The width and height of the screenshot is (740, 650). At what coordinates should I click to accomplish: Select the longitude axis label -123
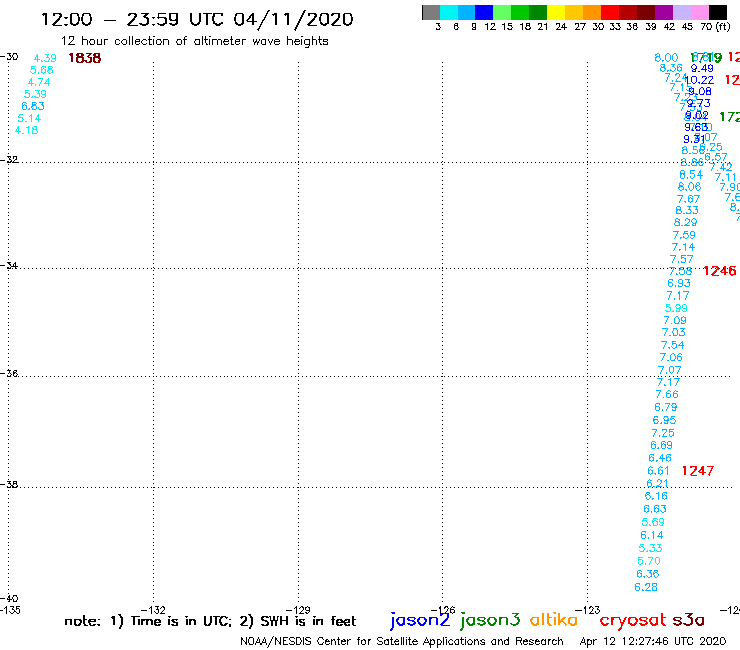point(588,610)
